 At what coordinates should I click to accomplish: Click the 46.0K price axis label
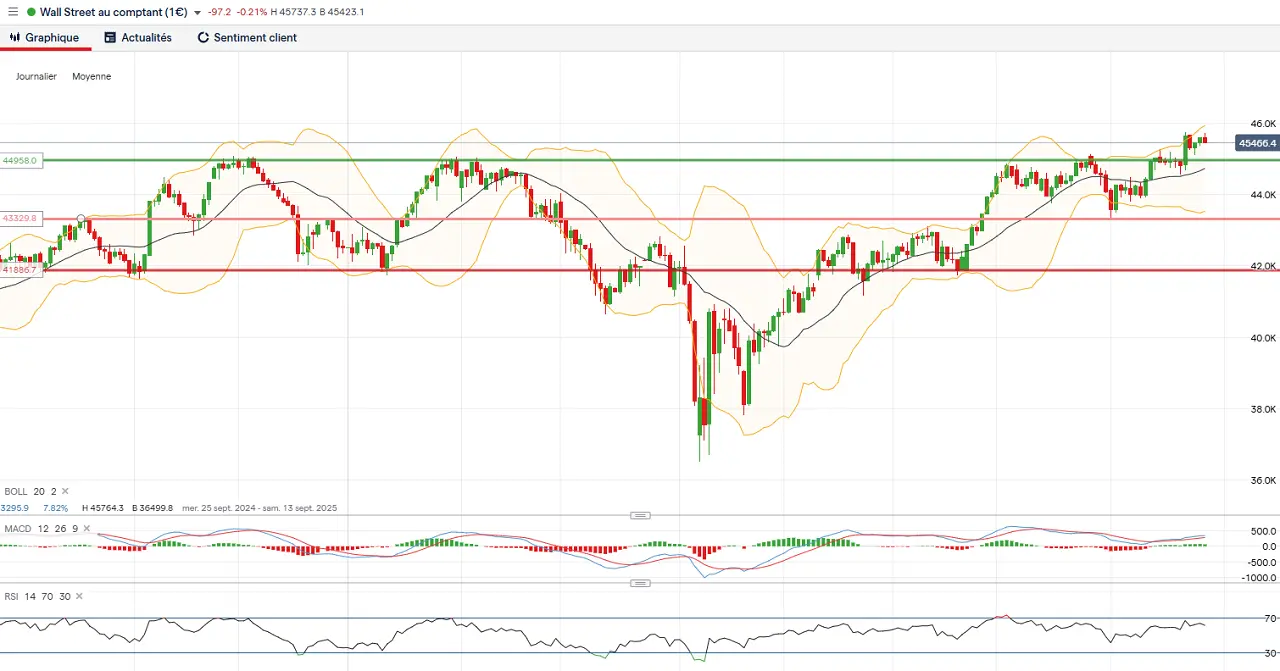coord(1264,123)
